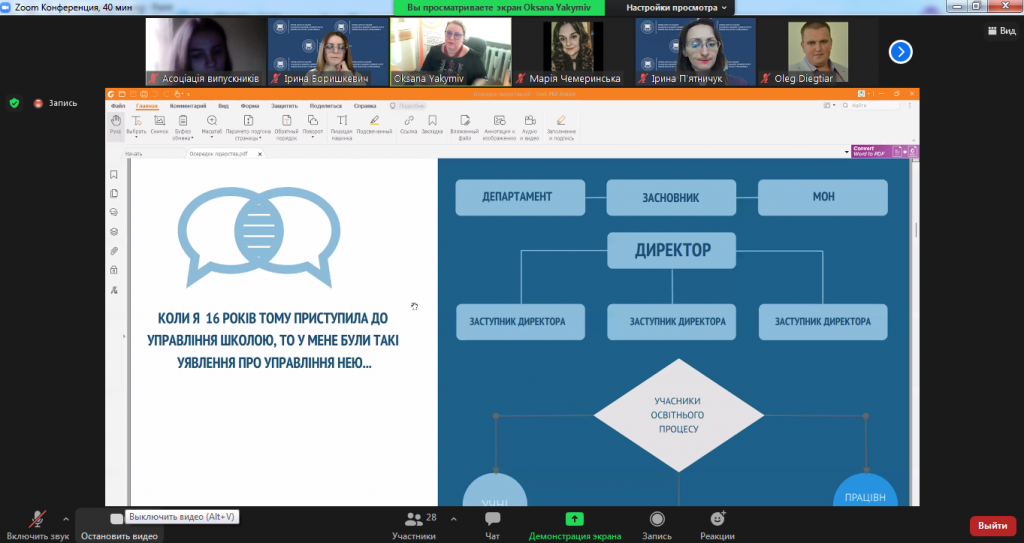Open the green encryption shield icon

[x=14, y=103]
